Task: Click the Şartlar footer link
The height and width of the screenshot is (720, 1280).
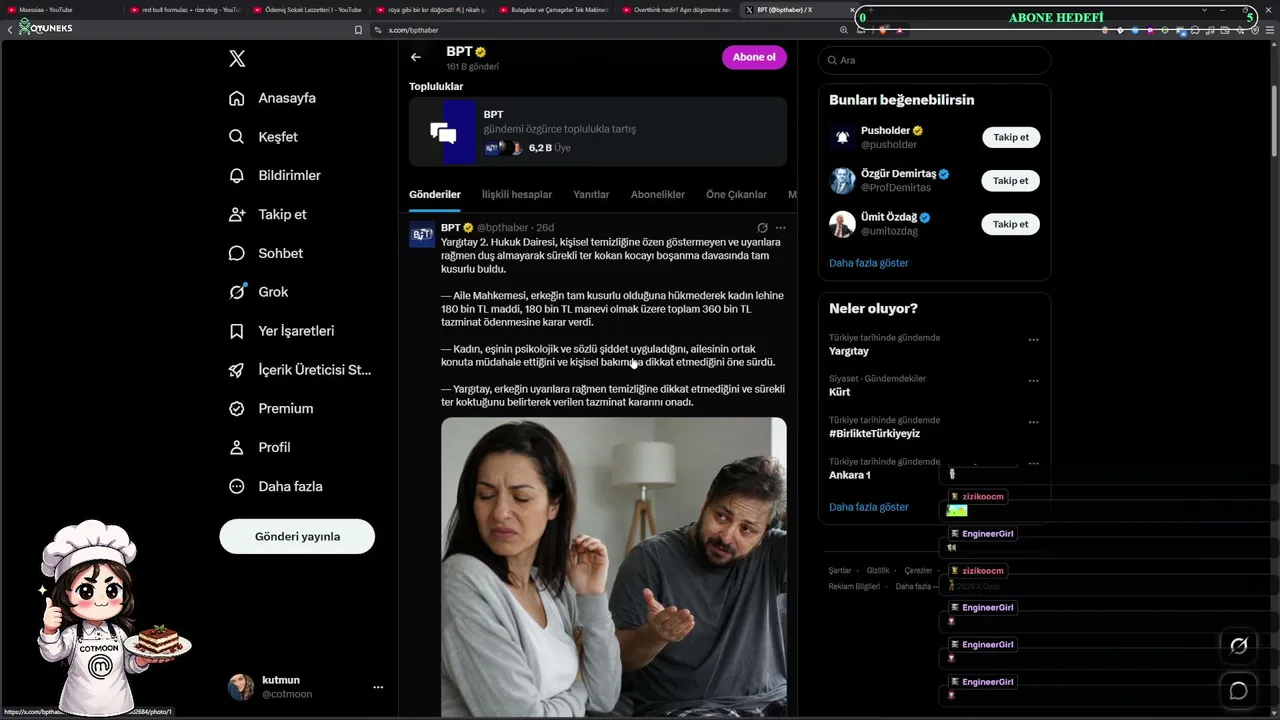Action: (x=840, y=570)
